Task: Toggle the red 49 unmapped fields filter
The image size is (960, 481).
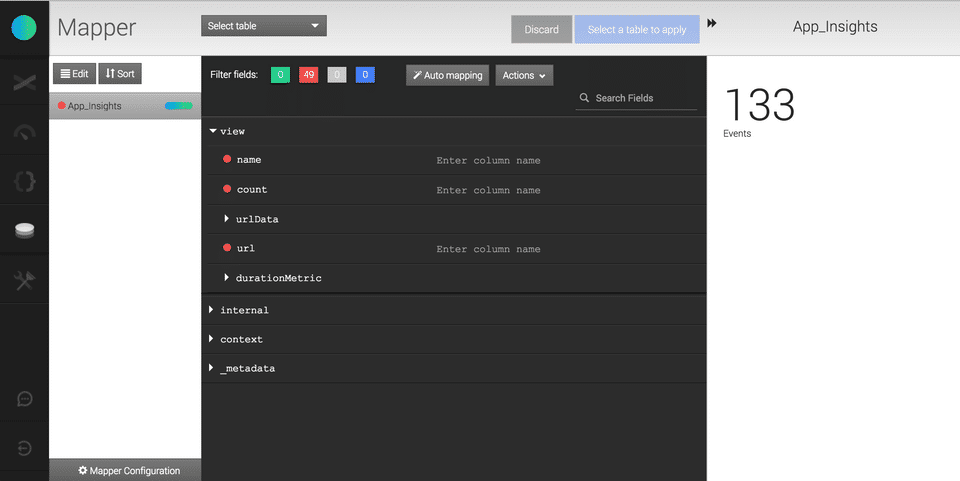Action: 309,75
